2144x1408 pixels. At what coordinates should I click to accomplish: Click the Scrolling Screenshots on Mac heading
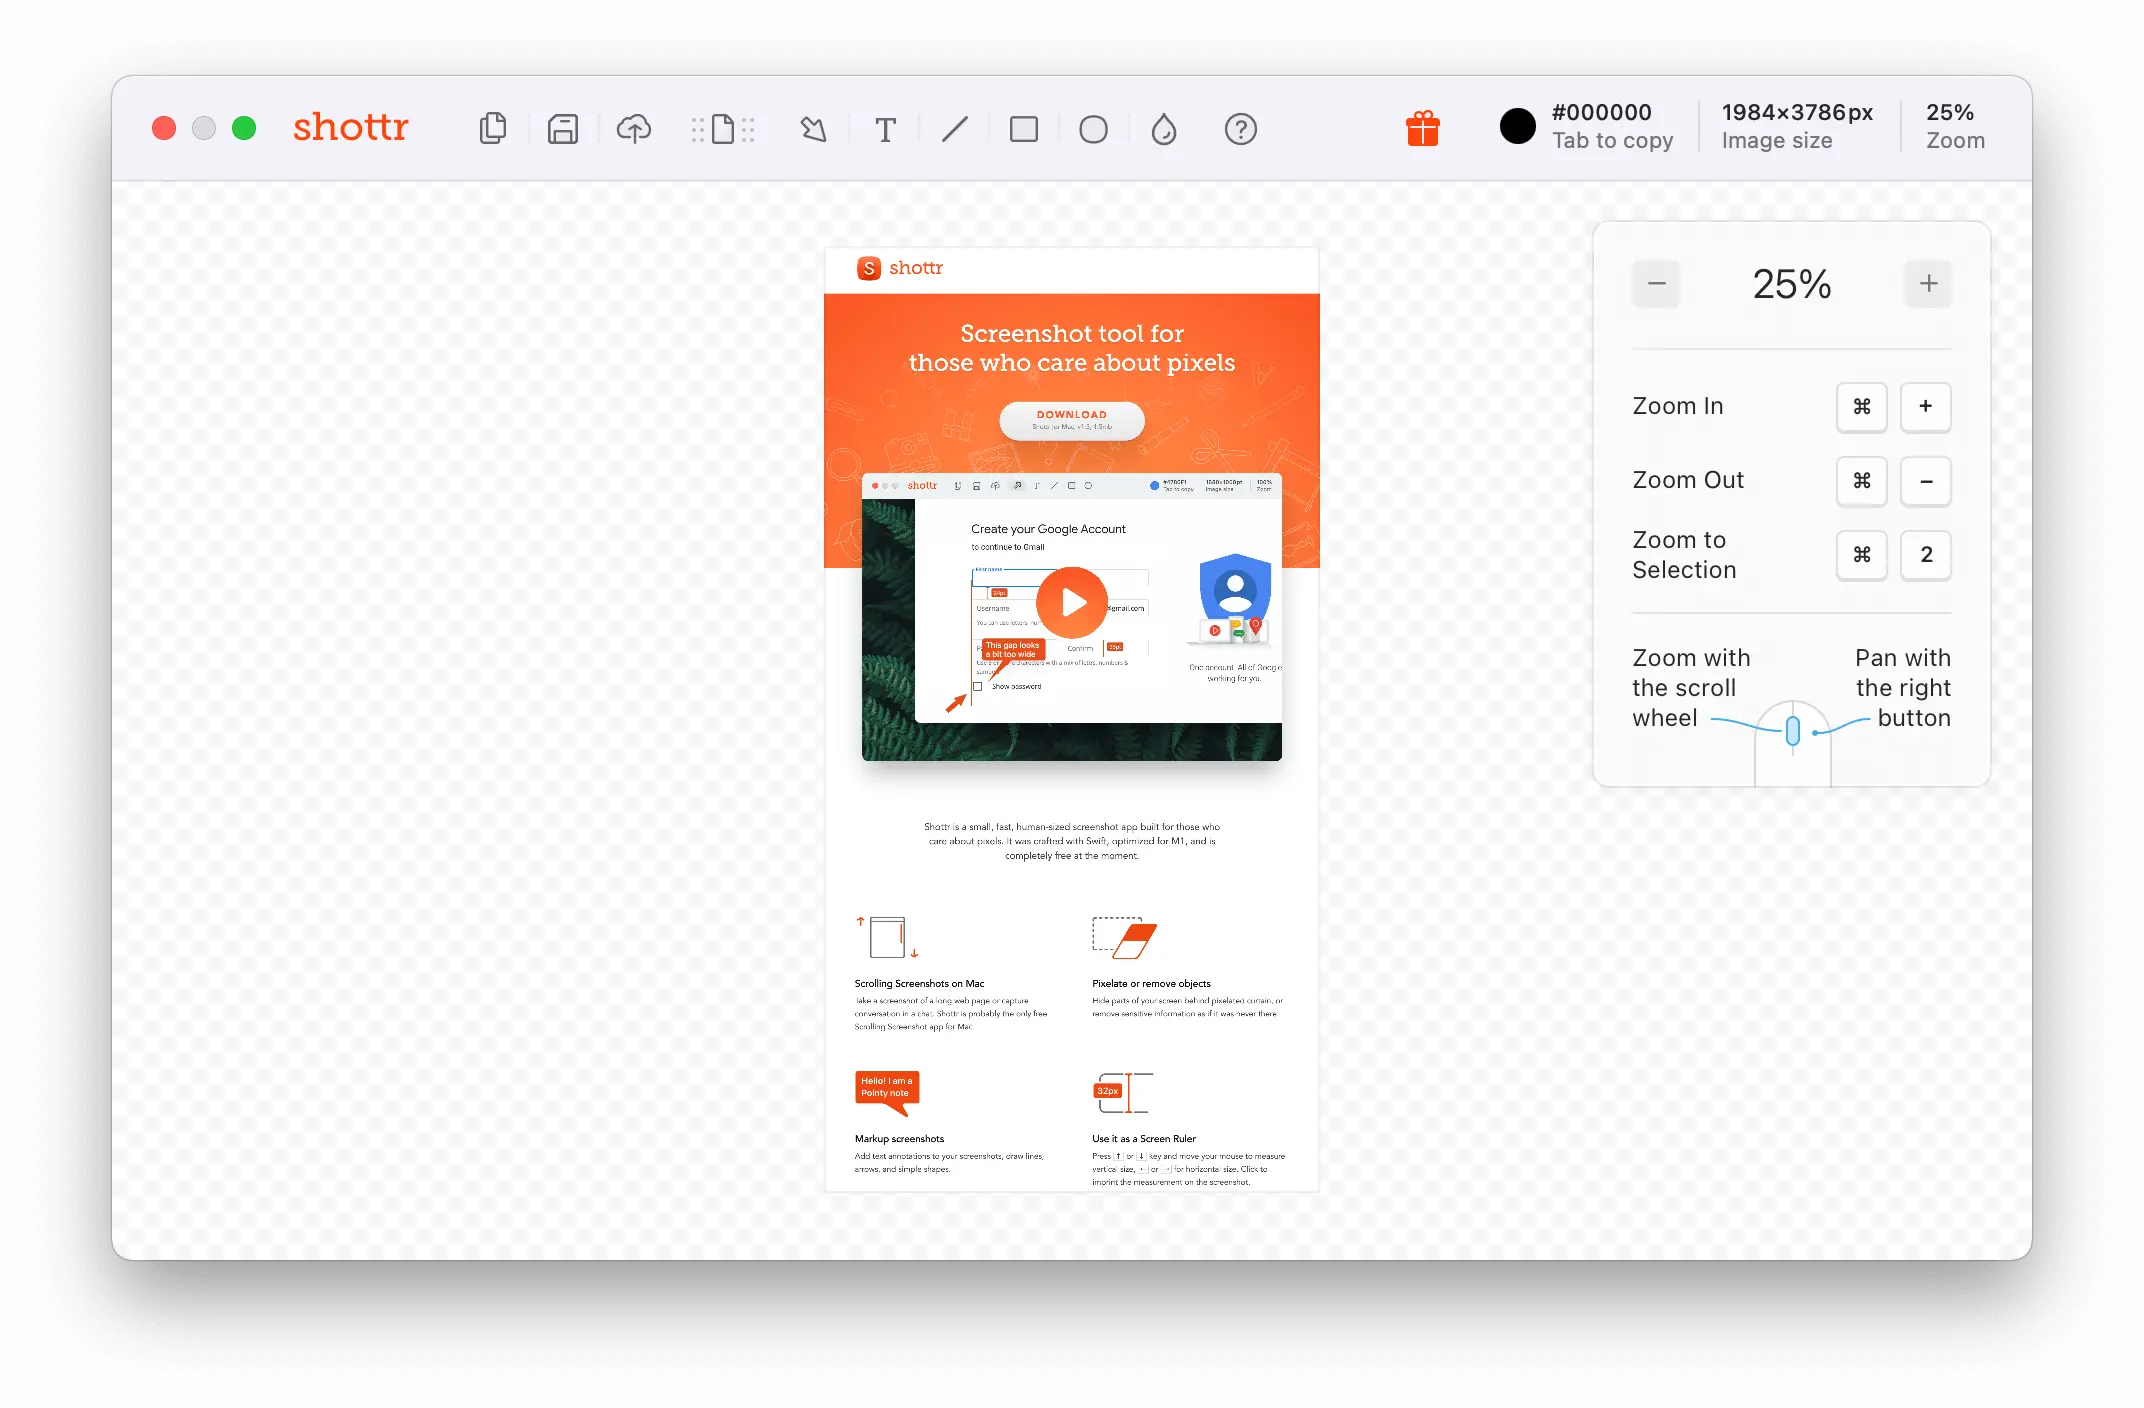coord(919,984)
